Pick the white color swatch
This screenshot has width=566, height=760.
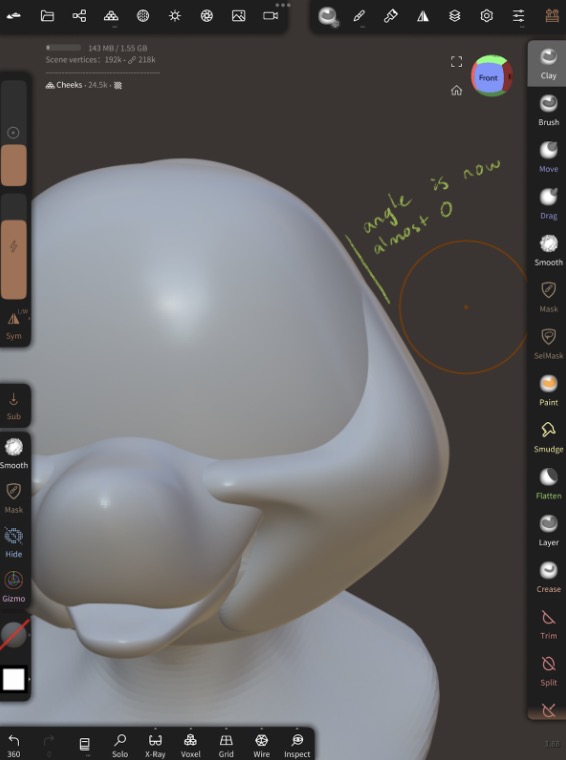(x=14, y=679)
